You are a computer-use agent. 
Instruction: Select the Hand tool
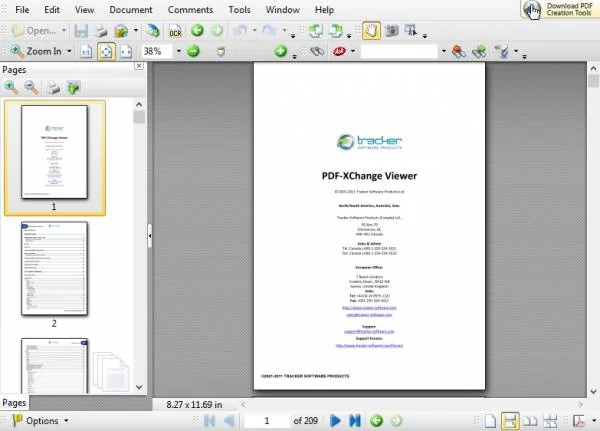click(371, 31)
